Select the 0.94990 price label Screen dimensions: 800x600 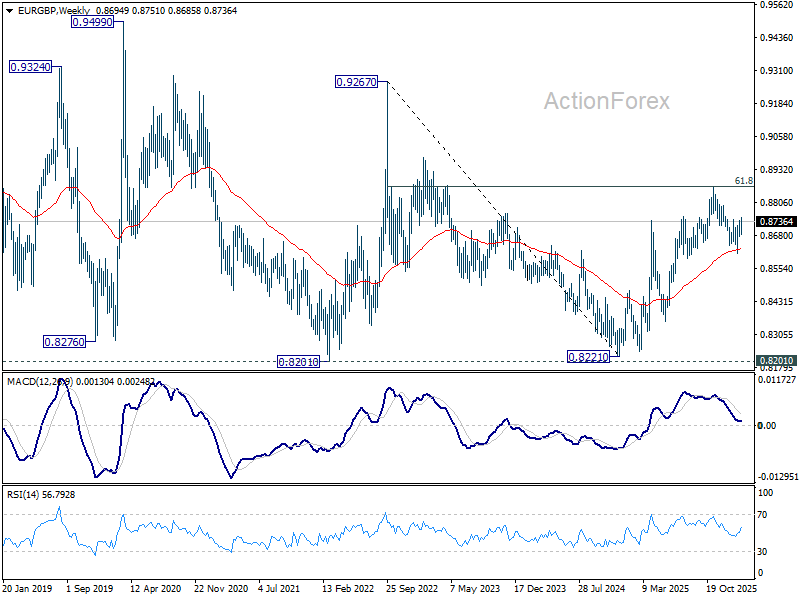pos(92,22)
